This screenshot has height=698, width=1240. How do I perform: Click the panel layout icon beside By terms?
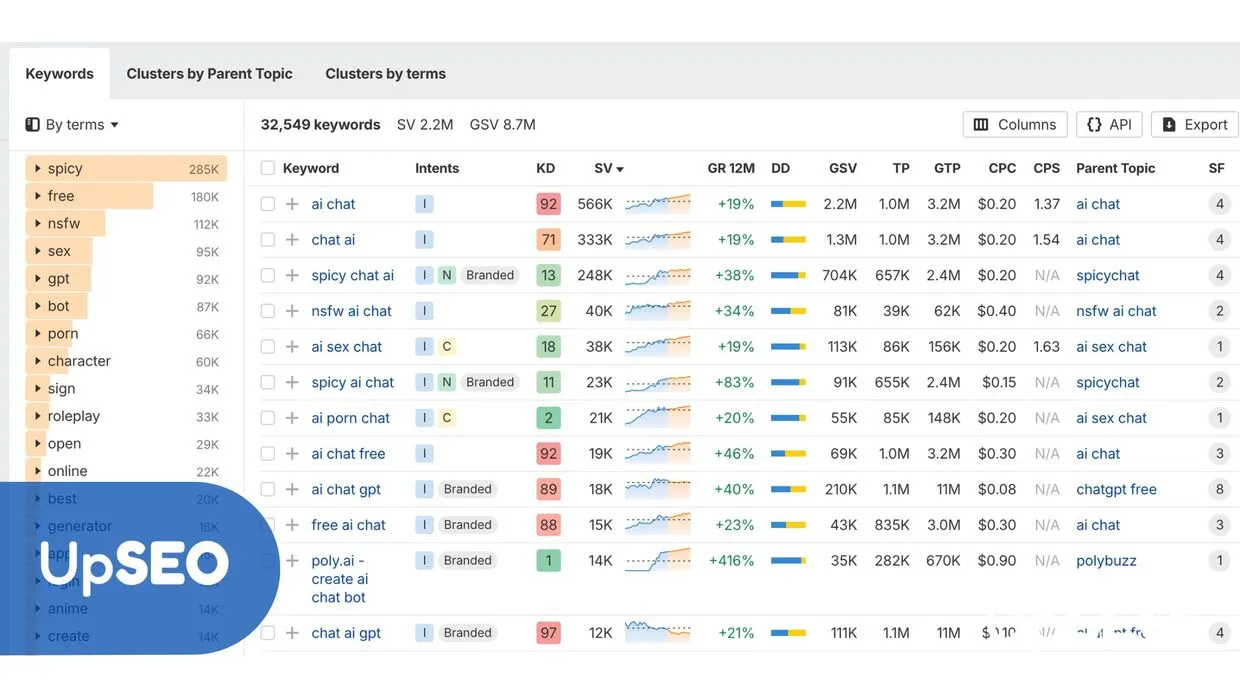[x=30, y=124]
